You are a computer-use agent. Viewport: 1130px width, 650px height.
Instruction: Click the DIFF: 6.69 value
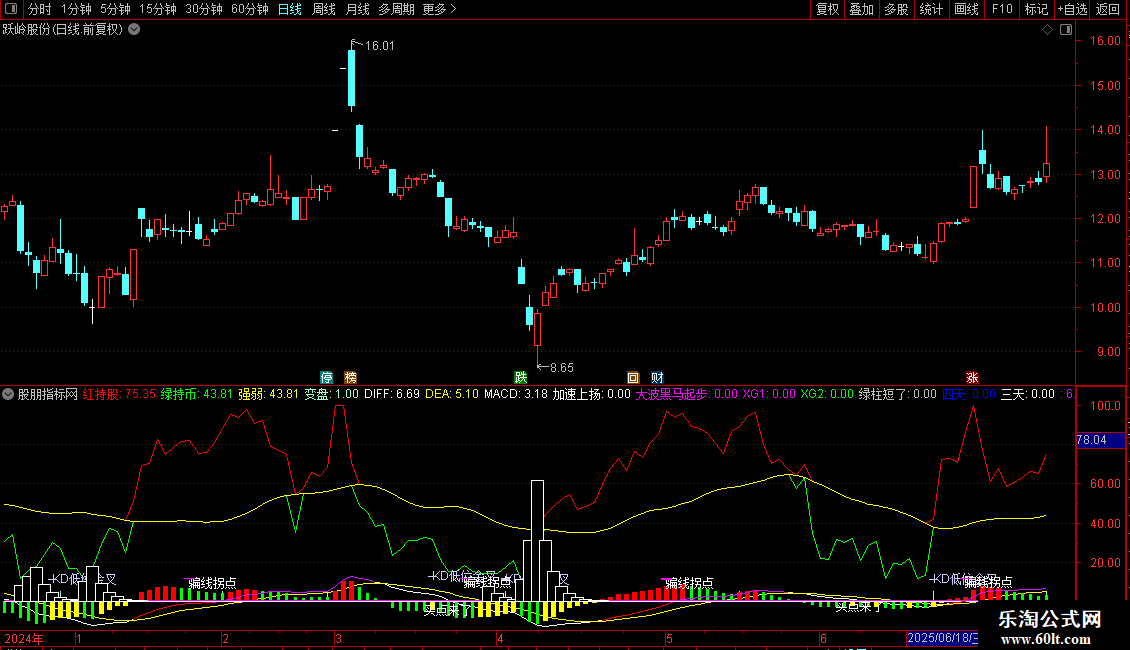(392, 394)
